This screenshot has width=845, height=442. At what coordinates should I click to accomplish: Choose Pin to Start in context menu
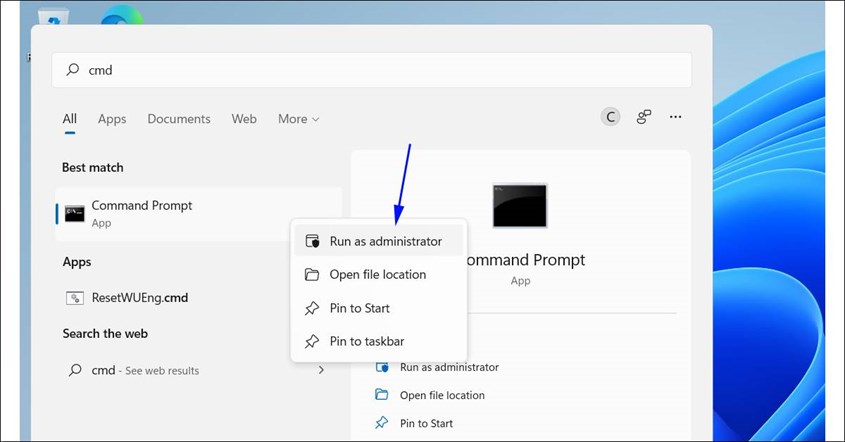click(378, 308)
